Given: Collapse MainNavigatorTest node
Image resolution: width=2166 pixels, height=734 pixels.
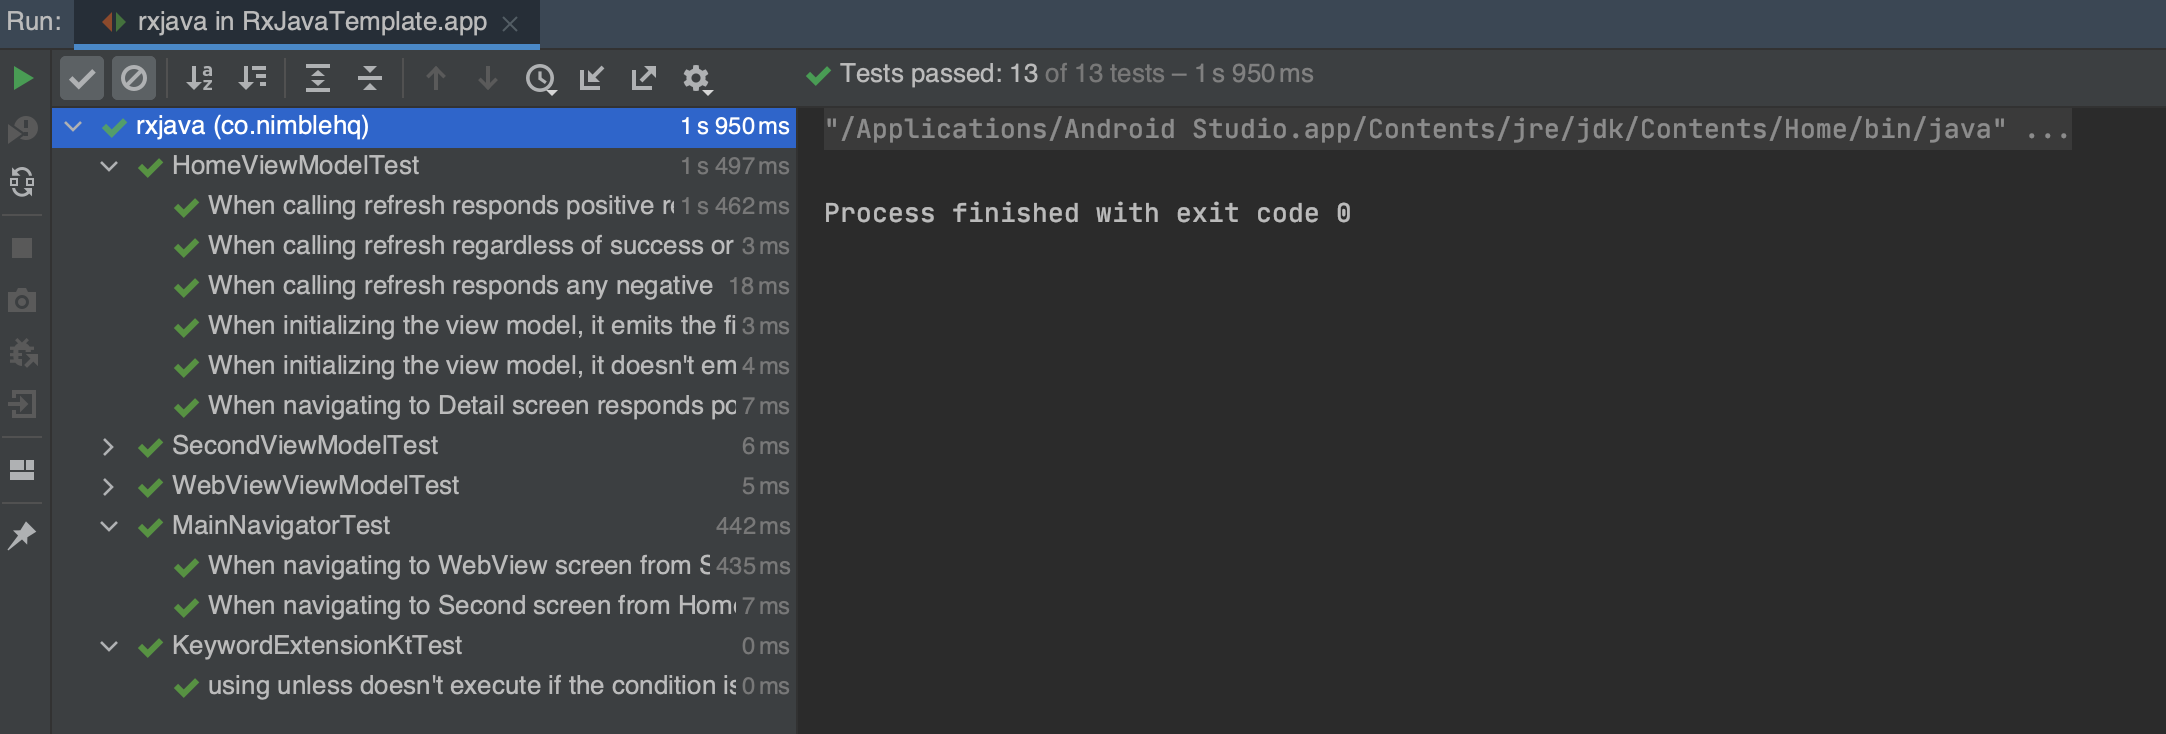Looking at the screenshot, I should [x=109, y=526].
